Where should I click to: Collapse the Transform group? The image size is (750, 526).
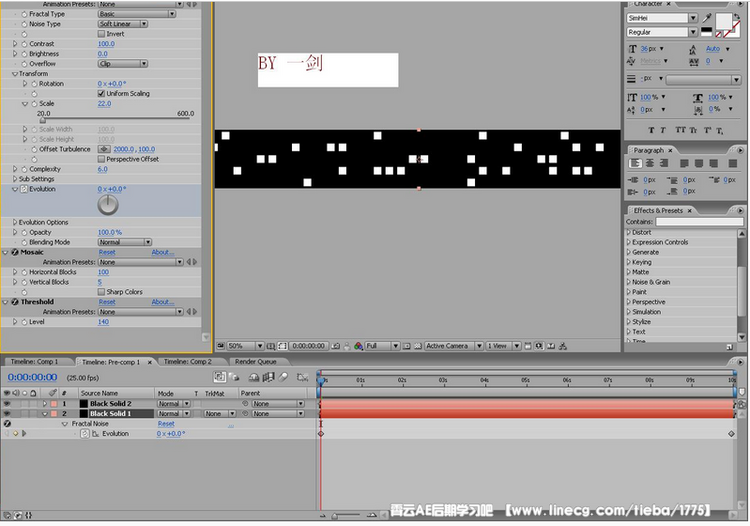tap(15, 74)
